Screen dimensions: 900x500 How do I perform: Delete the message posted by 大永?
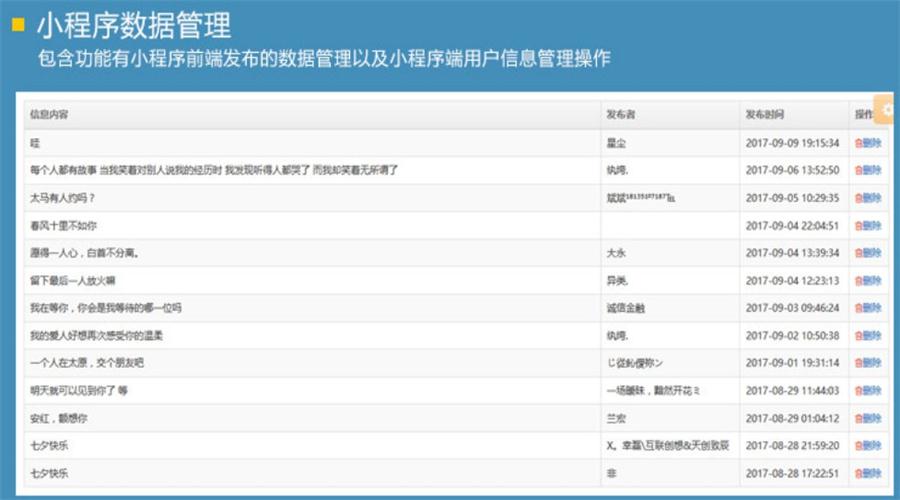[868, 253]
